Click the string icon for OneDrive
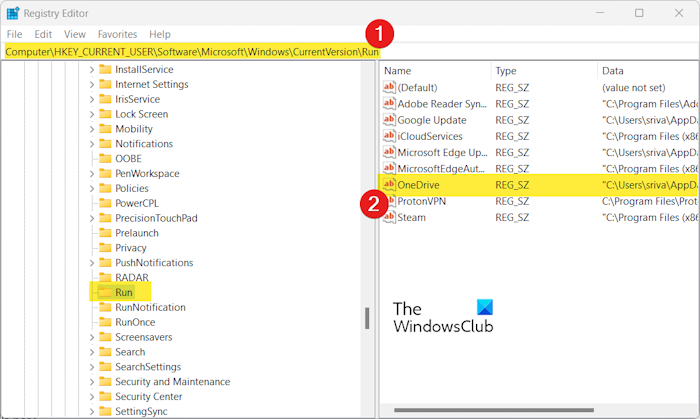This screenshot has width=700, height=419. (389, 184)
